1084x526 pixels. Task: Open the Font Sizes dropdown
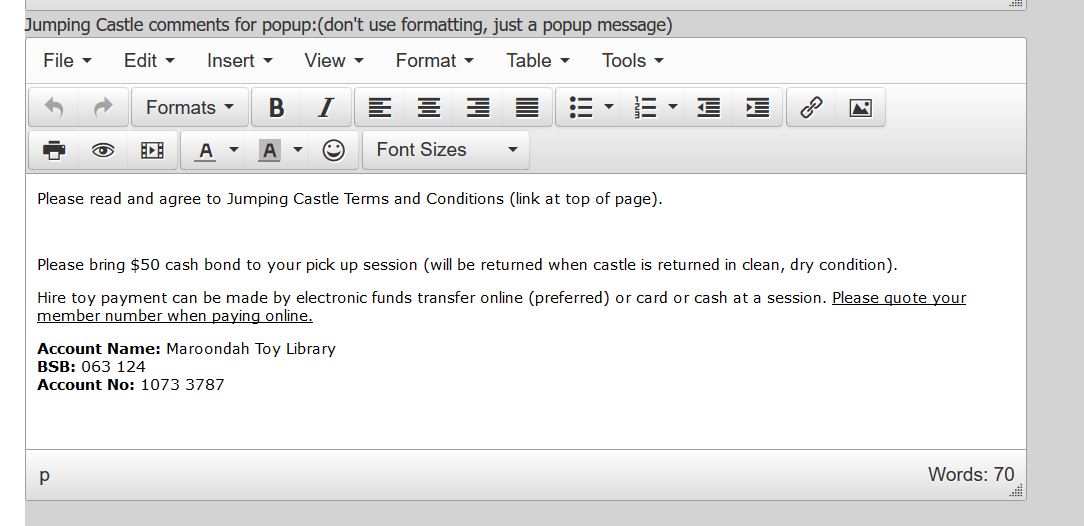(446, 150)
